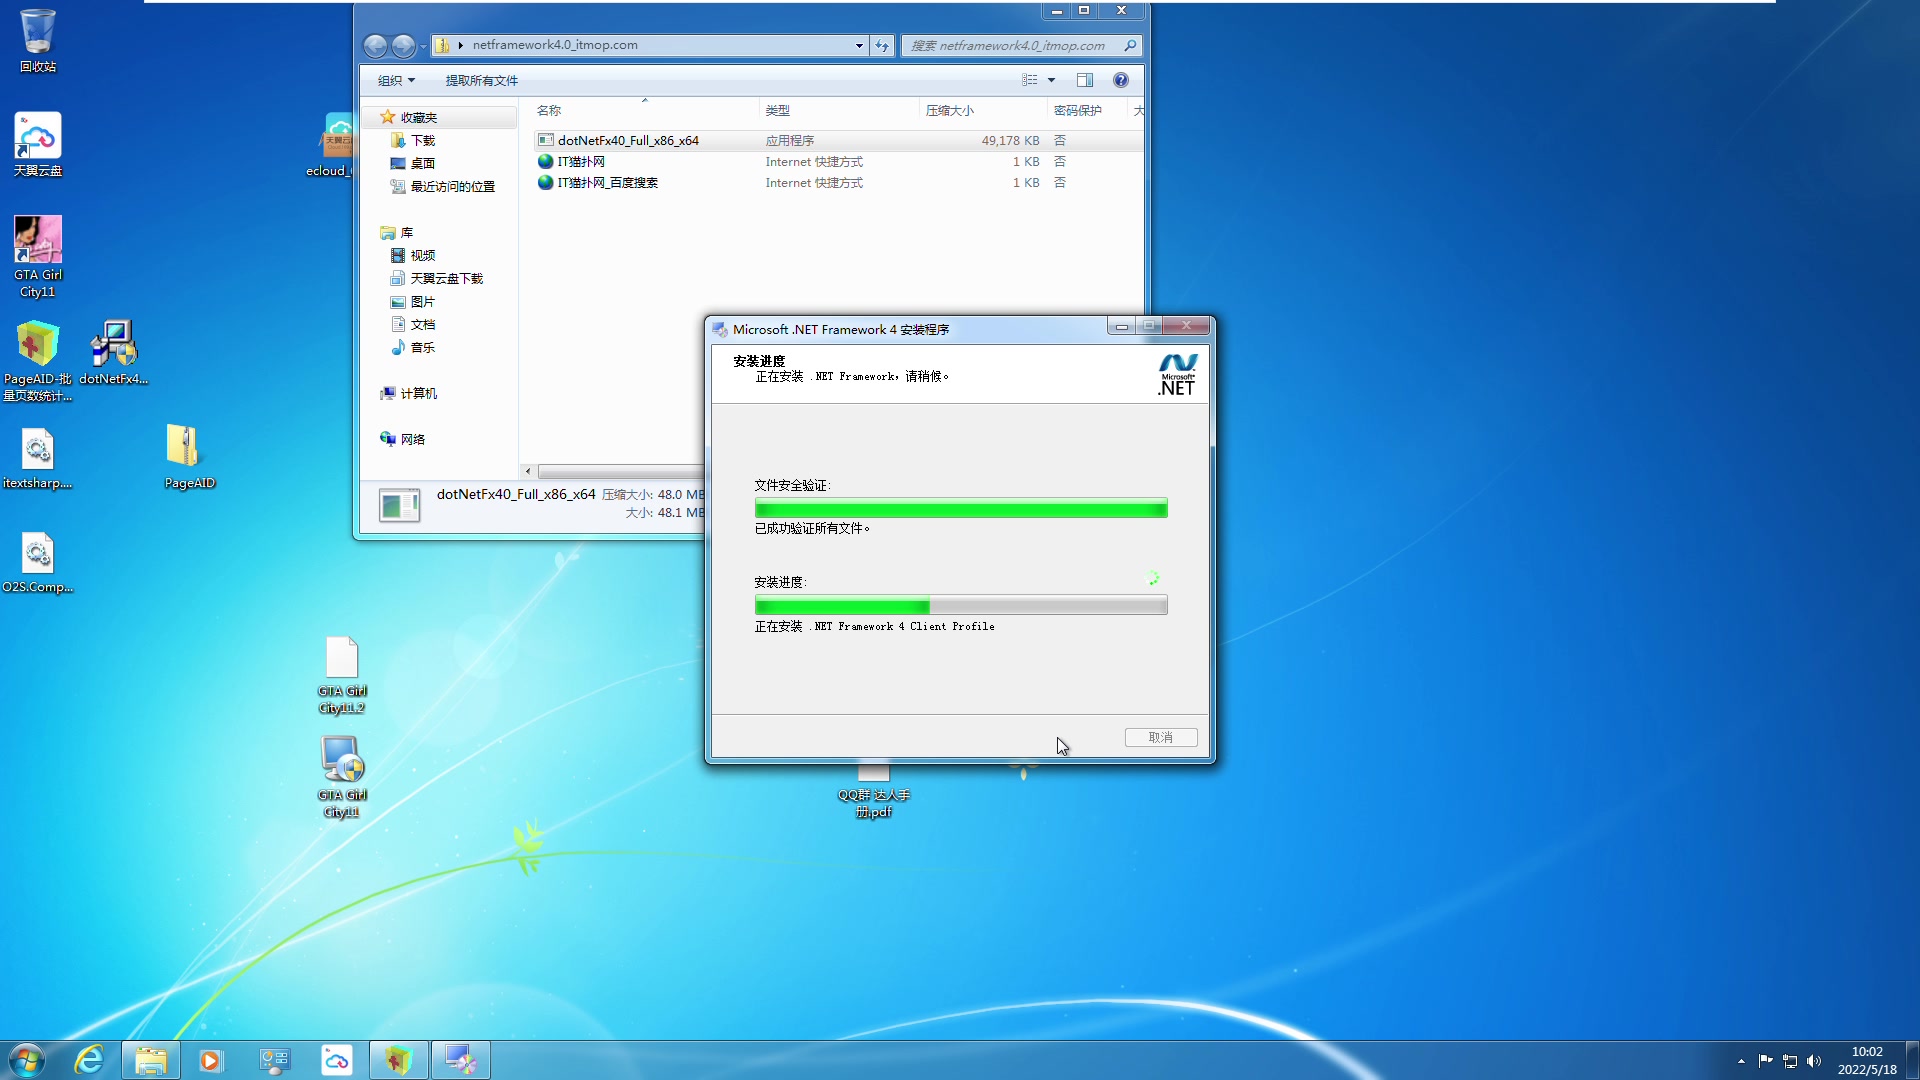Open the 图片 library
Screen dimensions: 1920x1080
point(413,301)
